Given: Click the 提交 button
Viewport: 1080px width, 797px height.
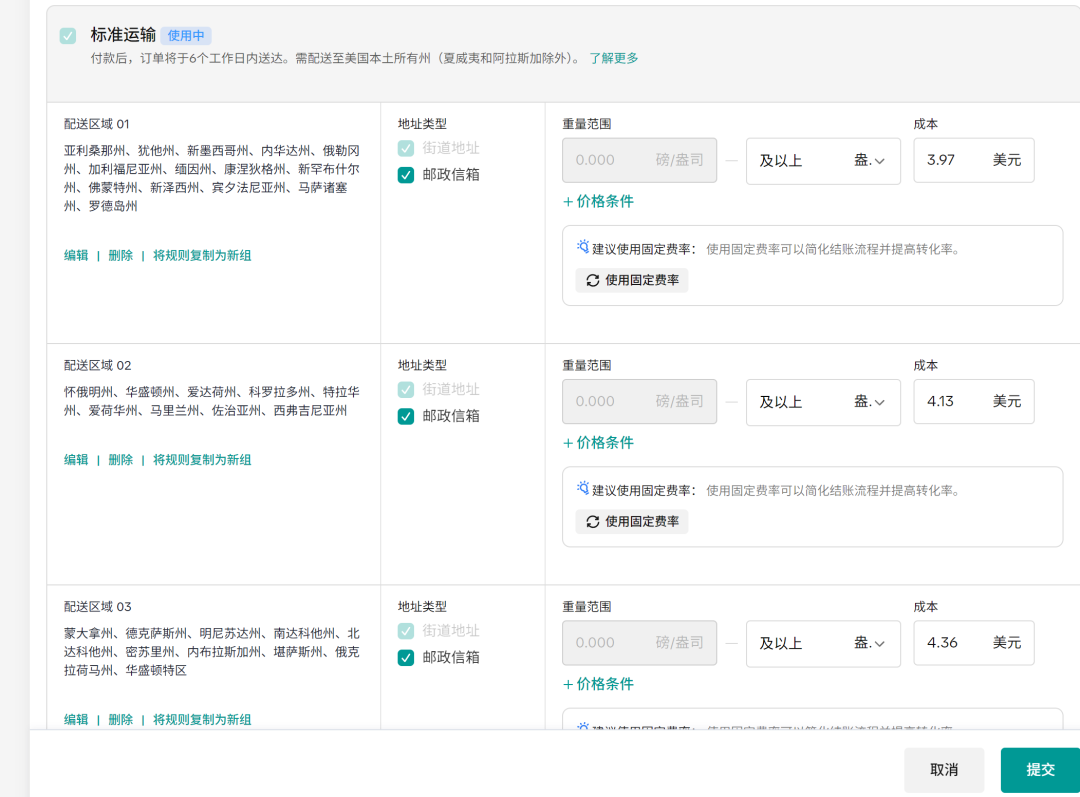Looking at the screenshot, I should click(1040, 770).
